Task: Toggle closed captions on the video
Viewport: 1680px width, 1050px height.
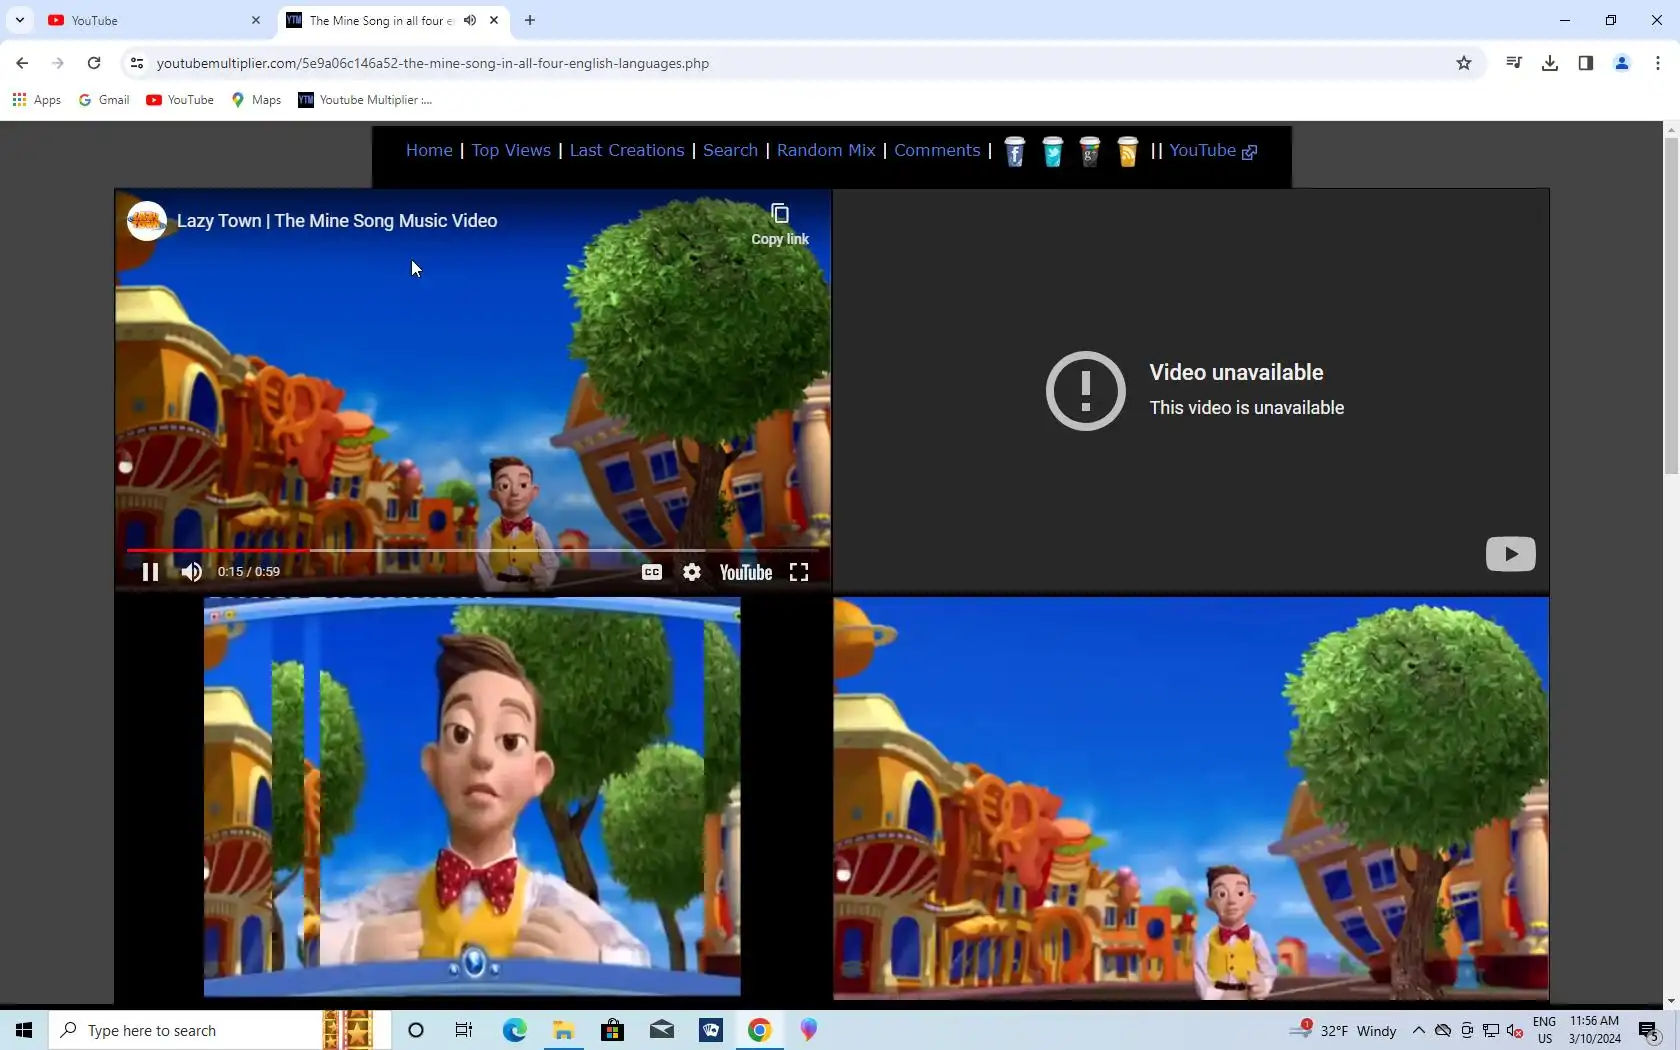Action: pos(652,572)
